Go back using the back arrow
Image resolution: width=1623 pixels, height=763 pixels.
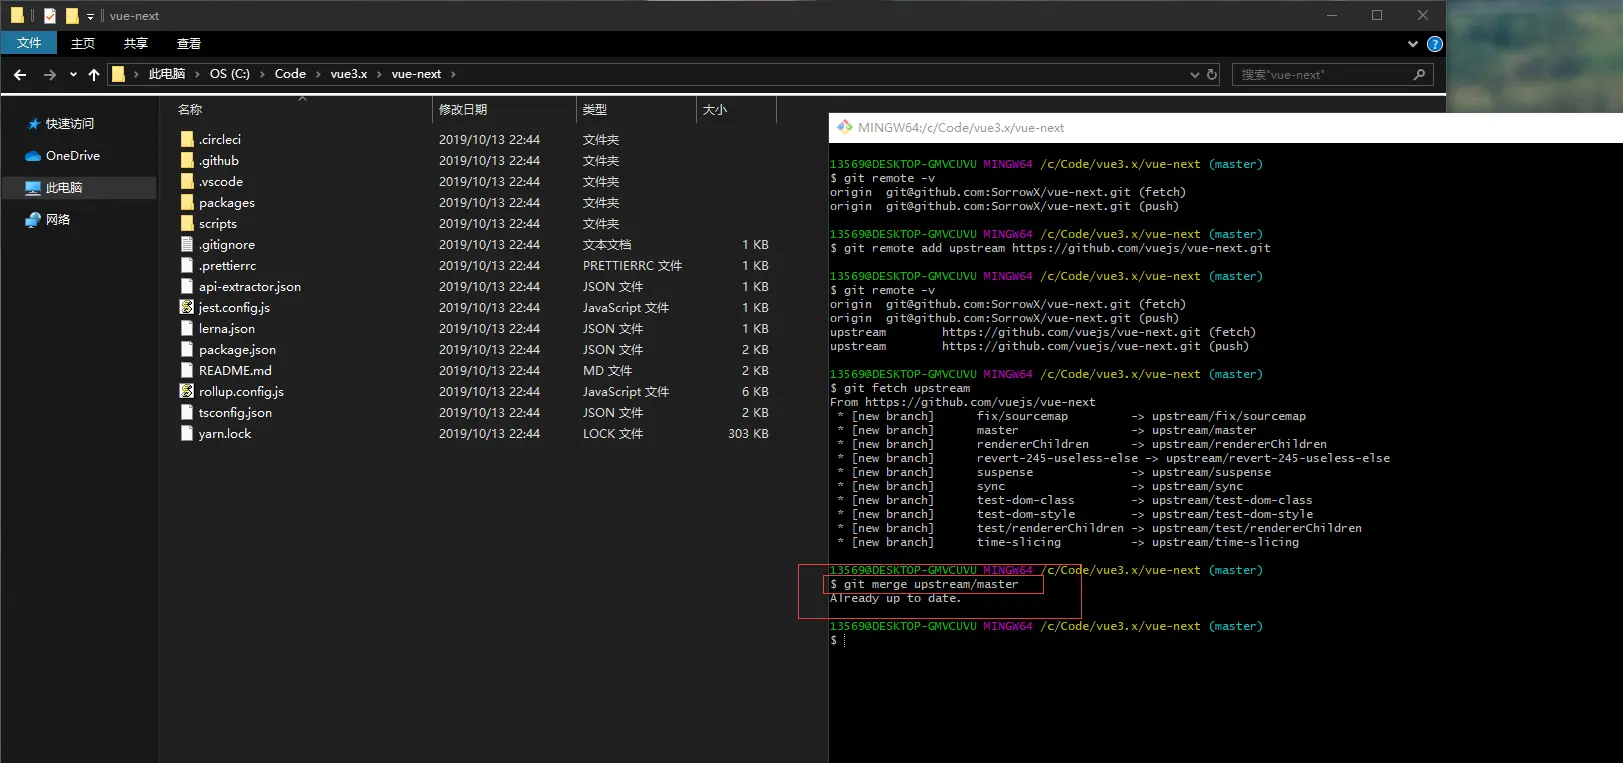click(x=20, y=74)
